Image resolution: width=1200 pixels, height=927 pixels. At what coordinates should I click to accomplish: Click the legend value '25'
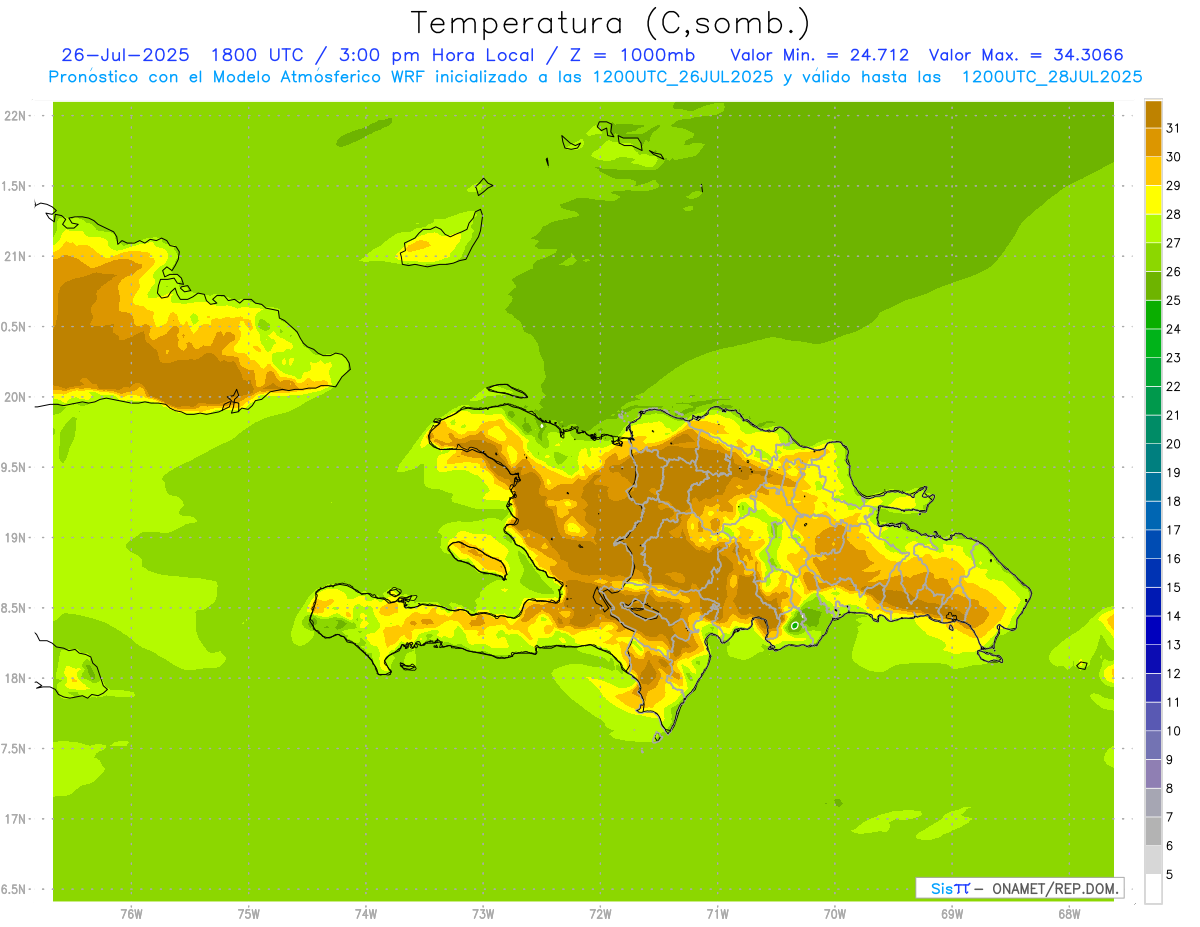[1174, 300]
